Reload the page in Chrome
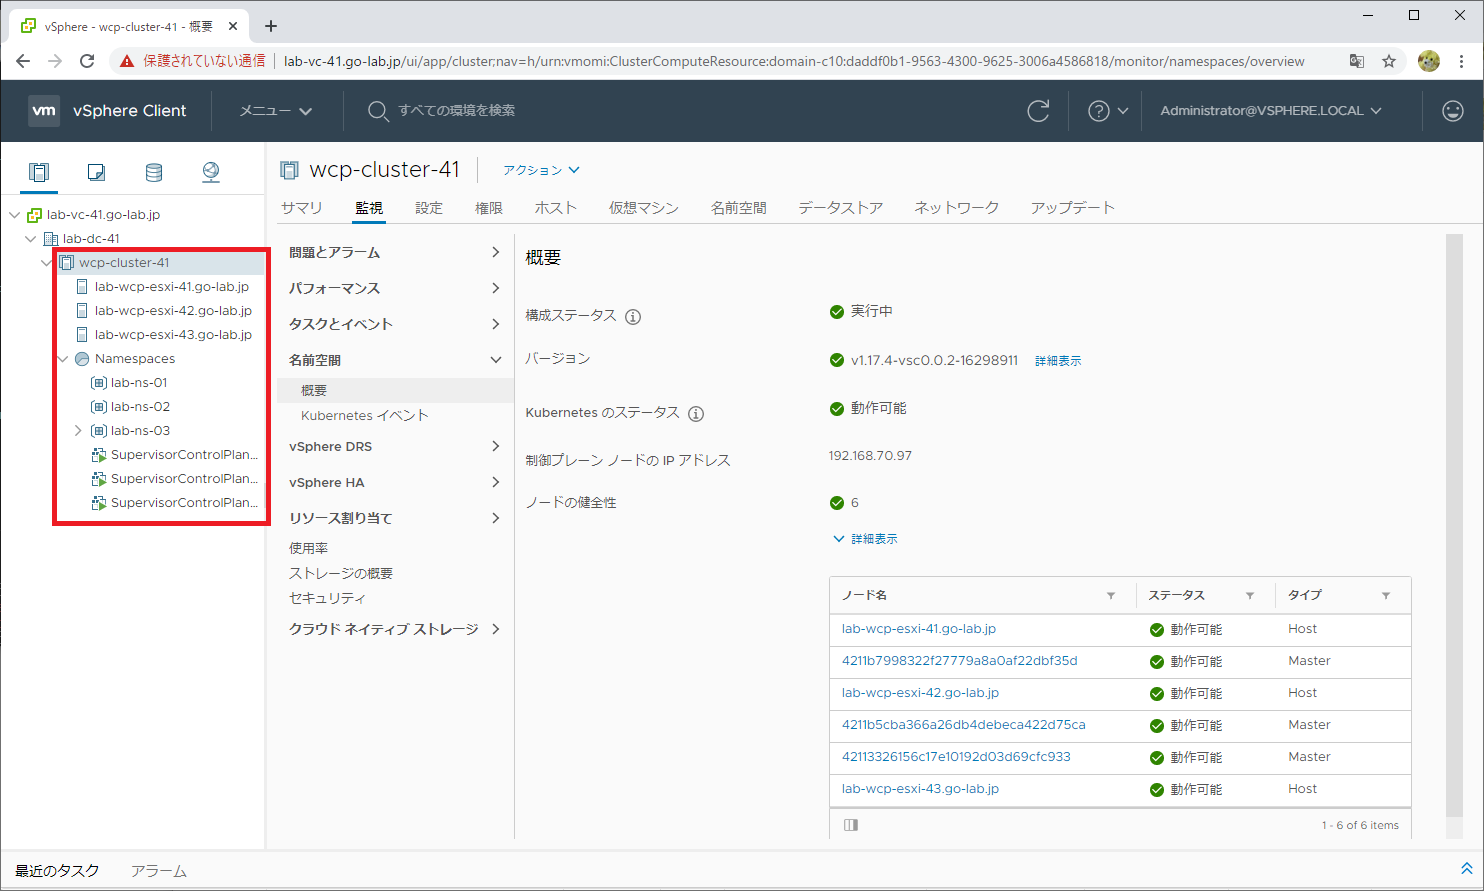The image size is (1484, 891). pos(87,61)
